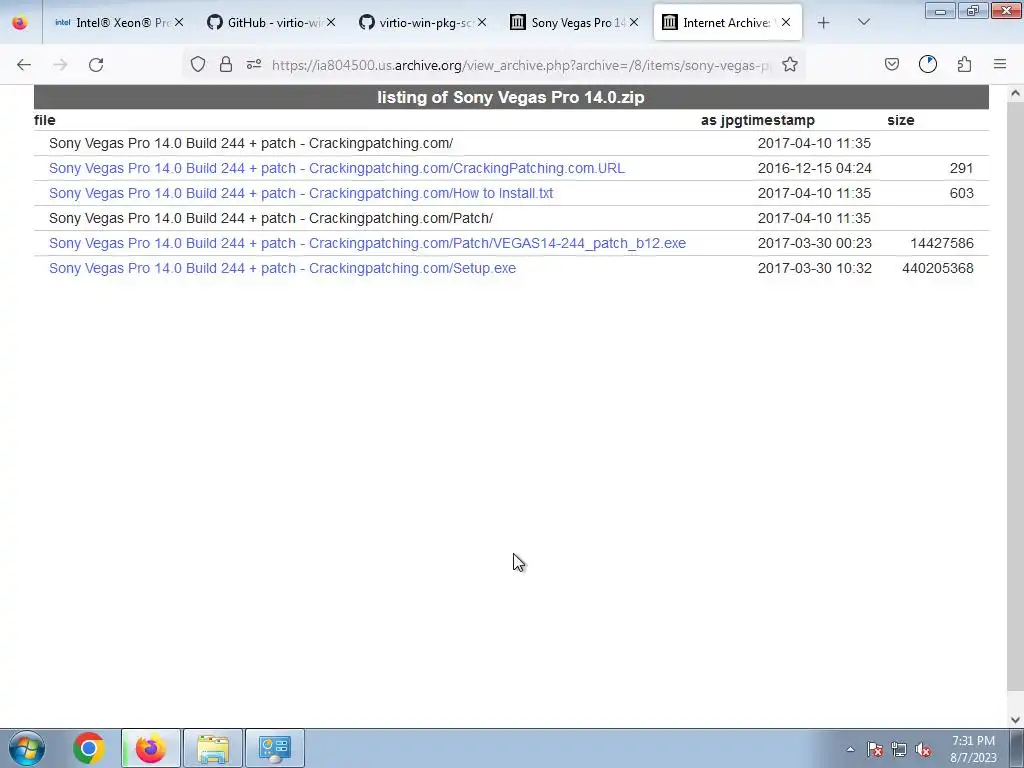Launch Chrome from the taskbar
This screenshot has height=768, width=1024.
point(89,748)
